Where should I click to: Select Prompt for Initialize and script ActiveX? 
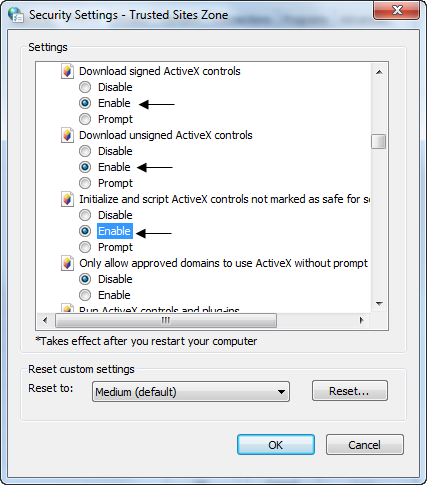85,247
